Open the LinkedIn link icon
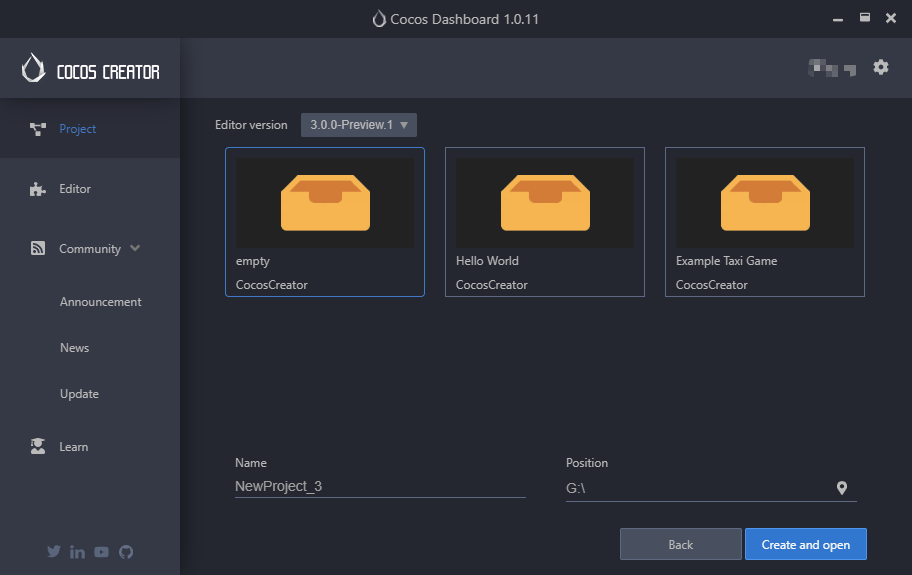Viewport: 912px width, 575px height. [78, 552]
